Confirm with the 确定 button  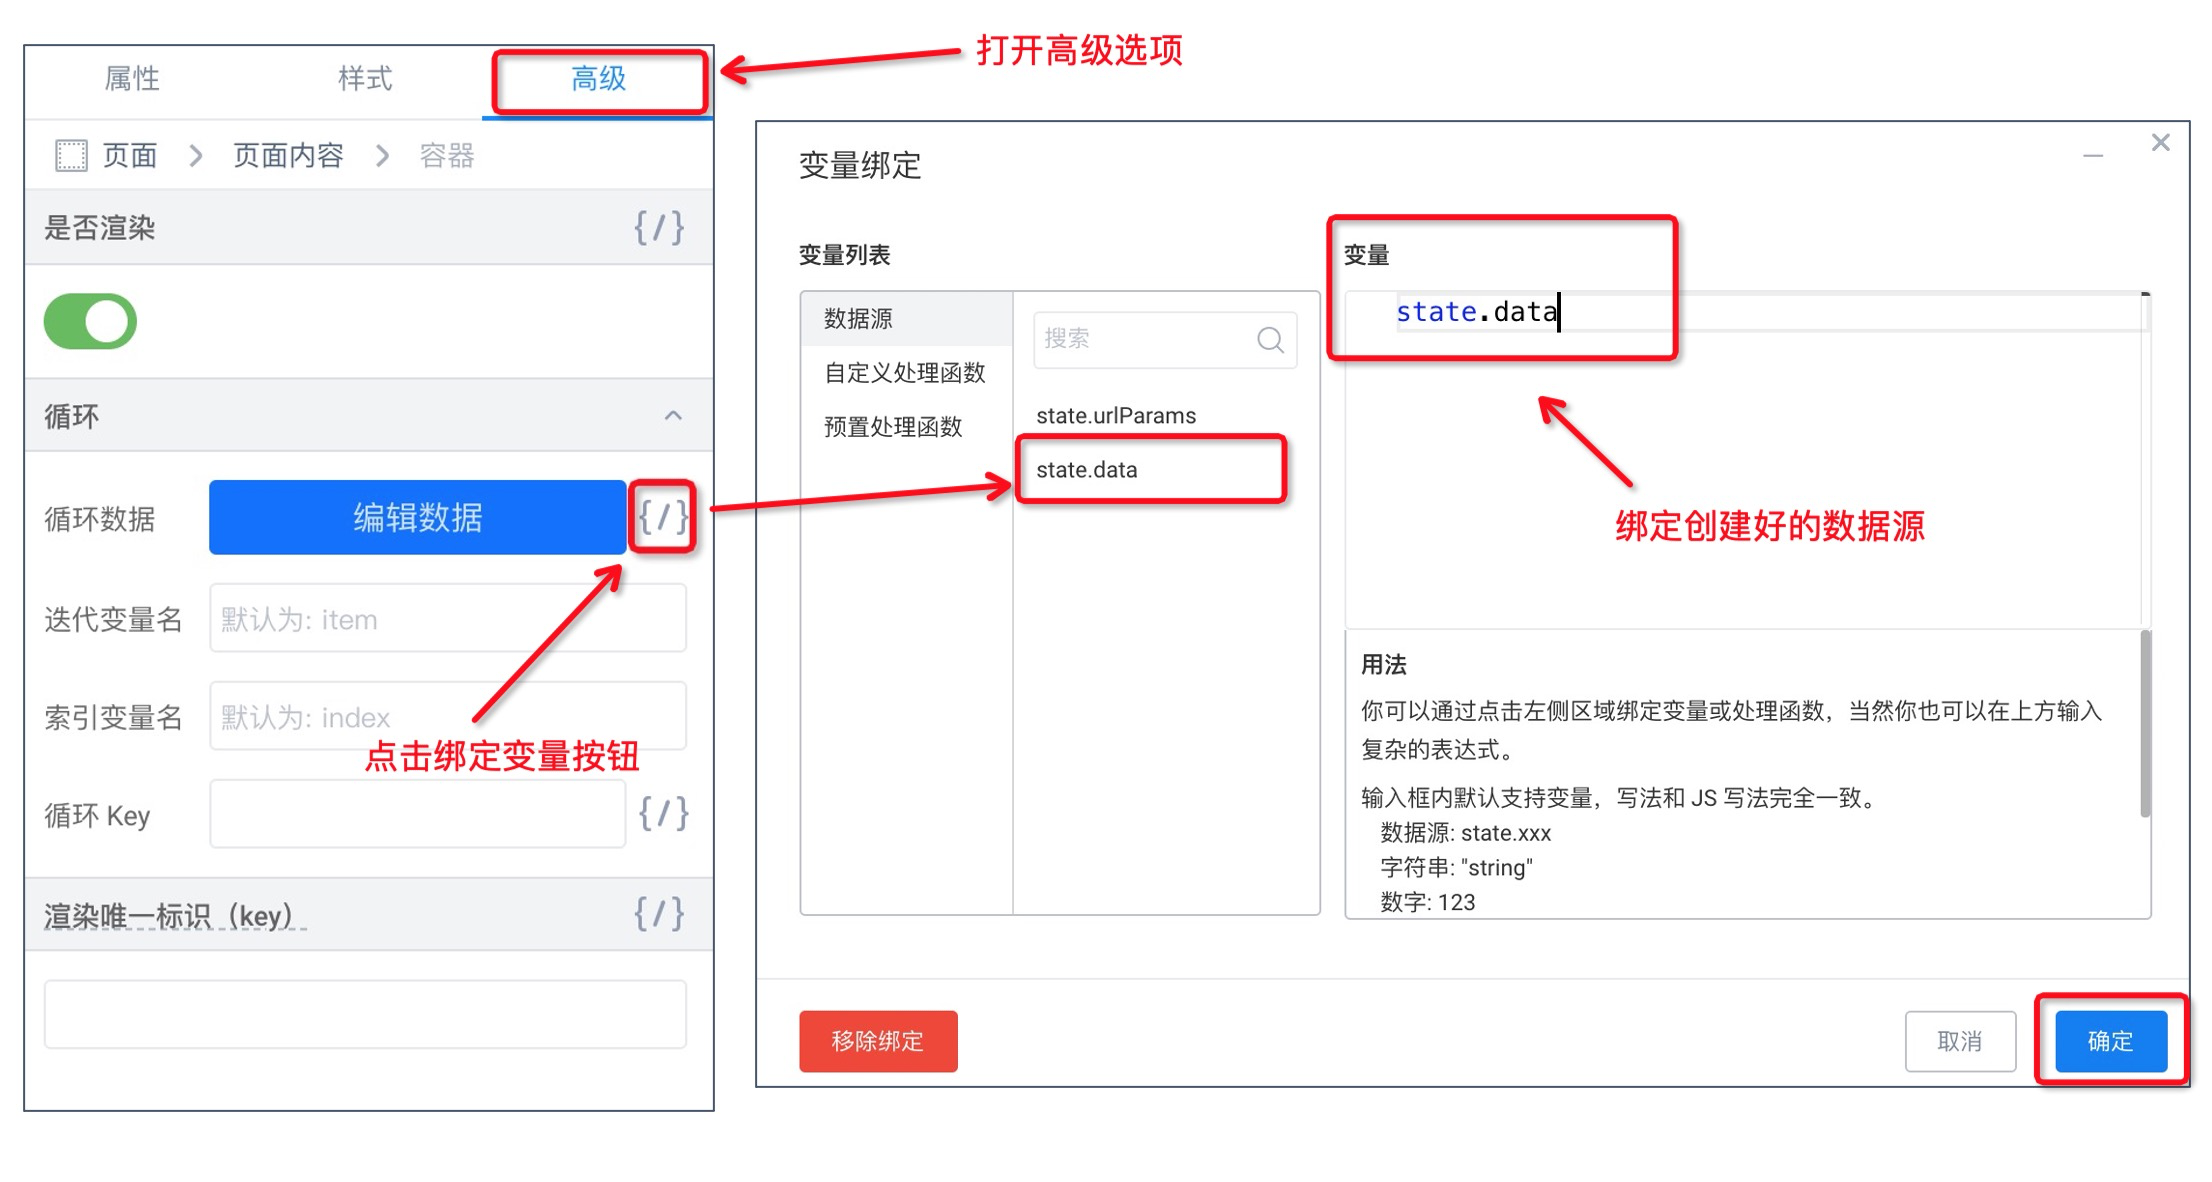[2111, 1041]
